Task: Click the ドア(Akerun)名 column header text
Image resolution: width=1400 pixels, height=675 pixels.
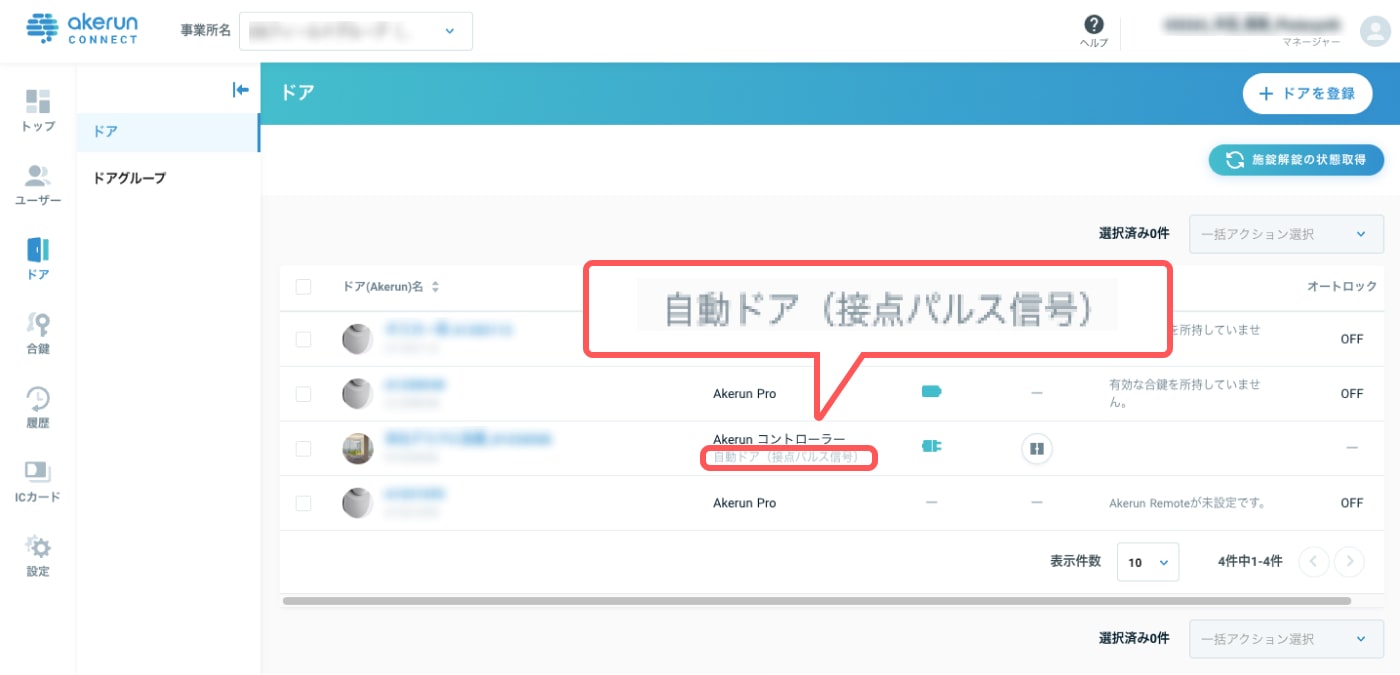Action: click(x=383, y=287)
